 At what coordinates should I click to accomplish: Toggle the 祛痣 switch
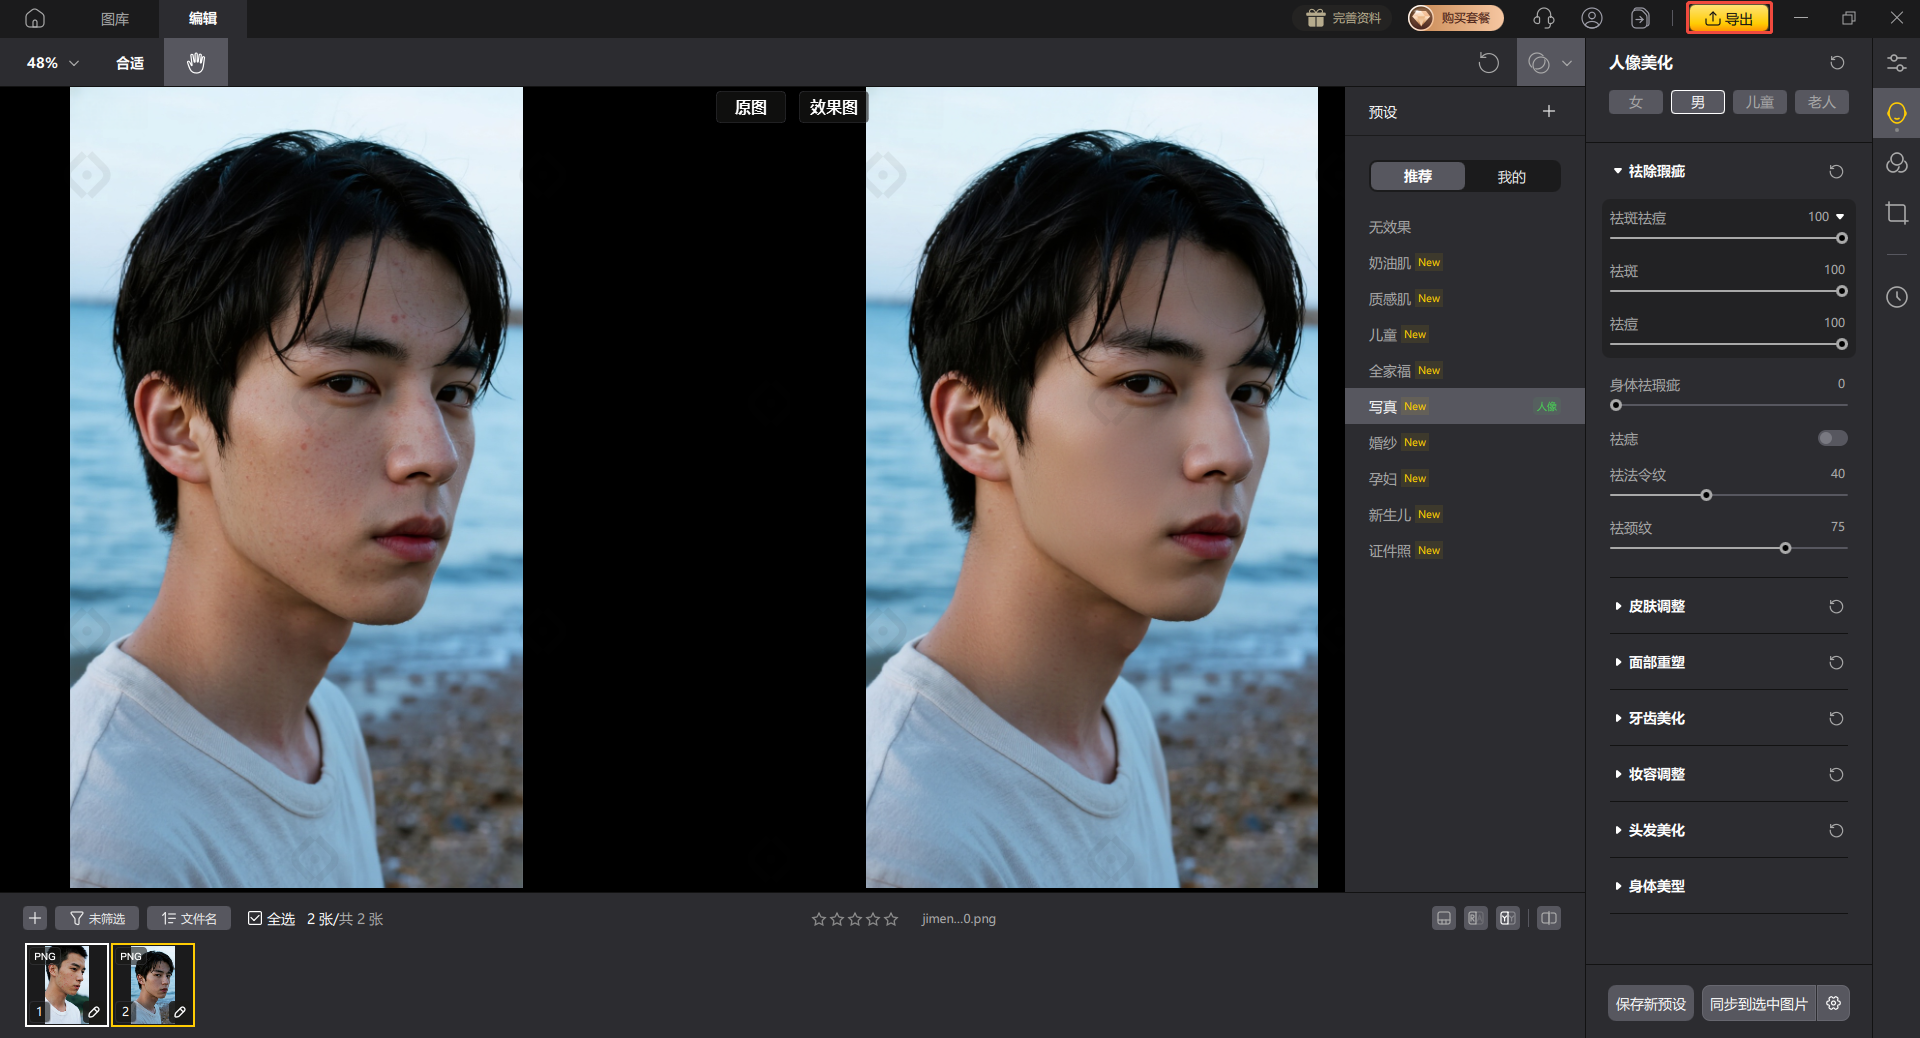[x=1832, y=438]
